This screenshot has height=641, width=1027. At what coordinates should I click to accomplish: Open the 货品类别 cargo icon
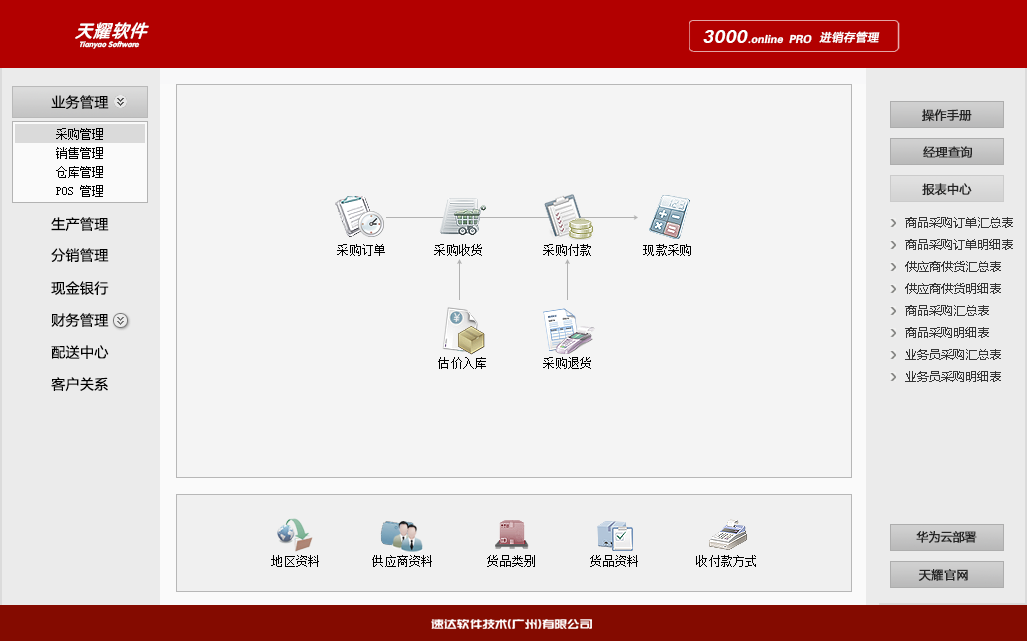[512, 534]
